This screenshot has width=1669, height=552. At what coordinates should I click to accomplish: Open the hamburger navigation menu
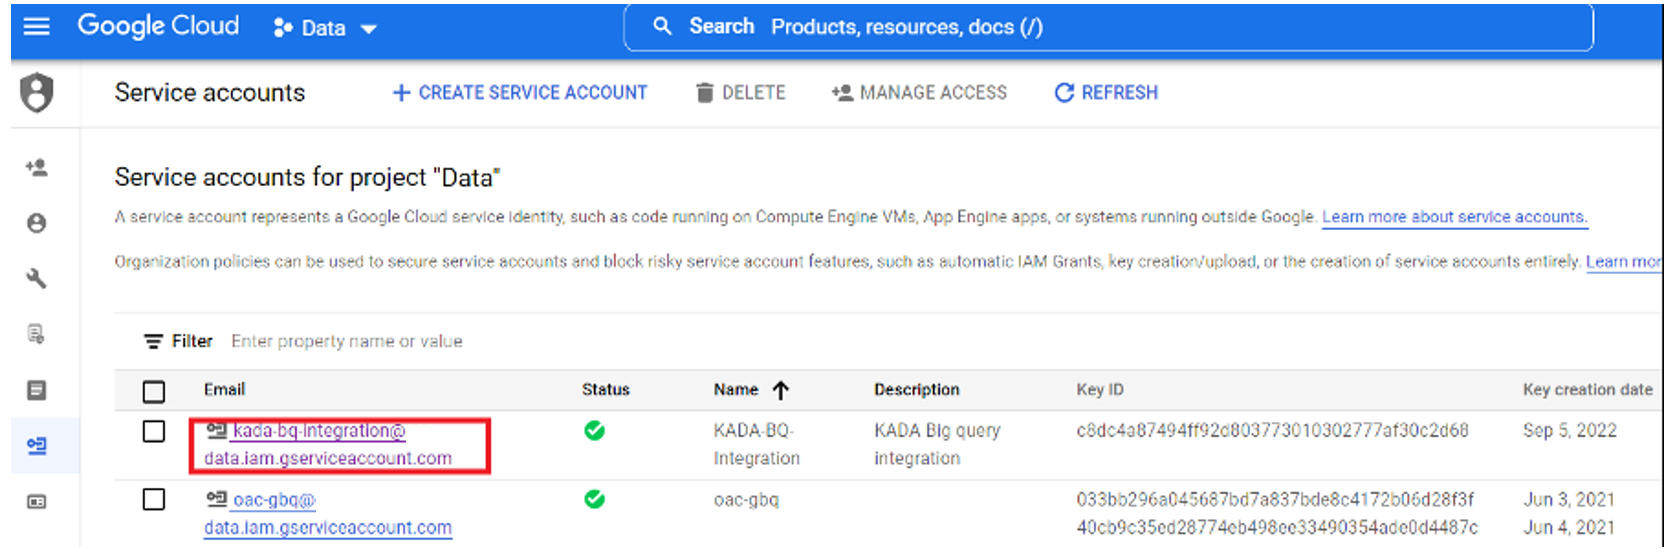(x=36, y=26)
